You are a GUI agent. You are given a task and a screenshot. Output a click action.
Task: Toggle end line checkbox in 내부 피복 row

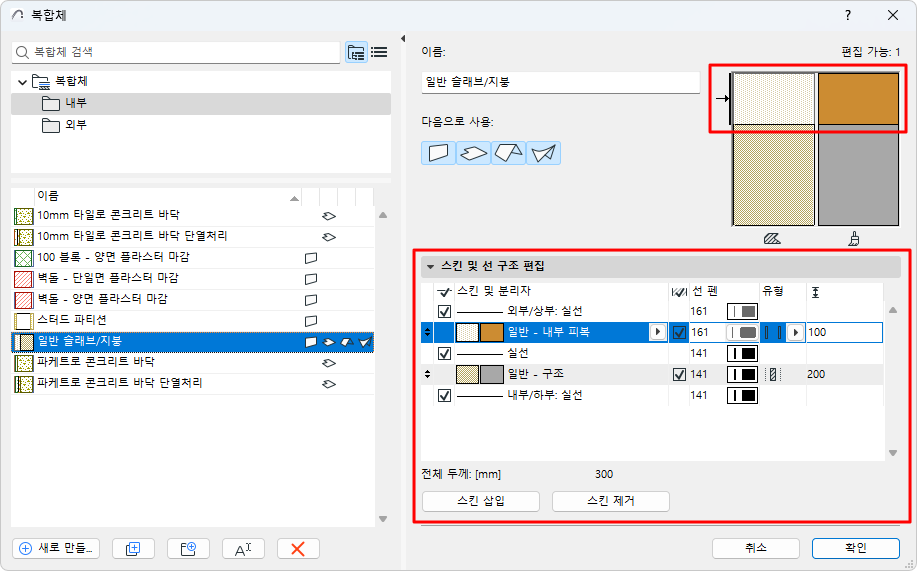pos(679,332)
